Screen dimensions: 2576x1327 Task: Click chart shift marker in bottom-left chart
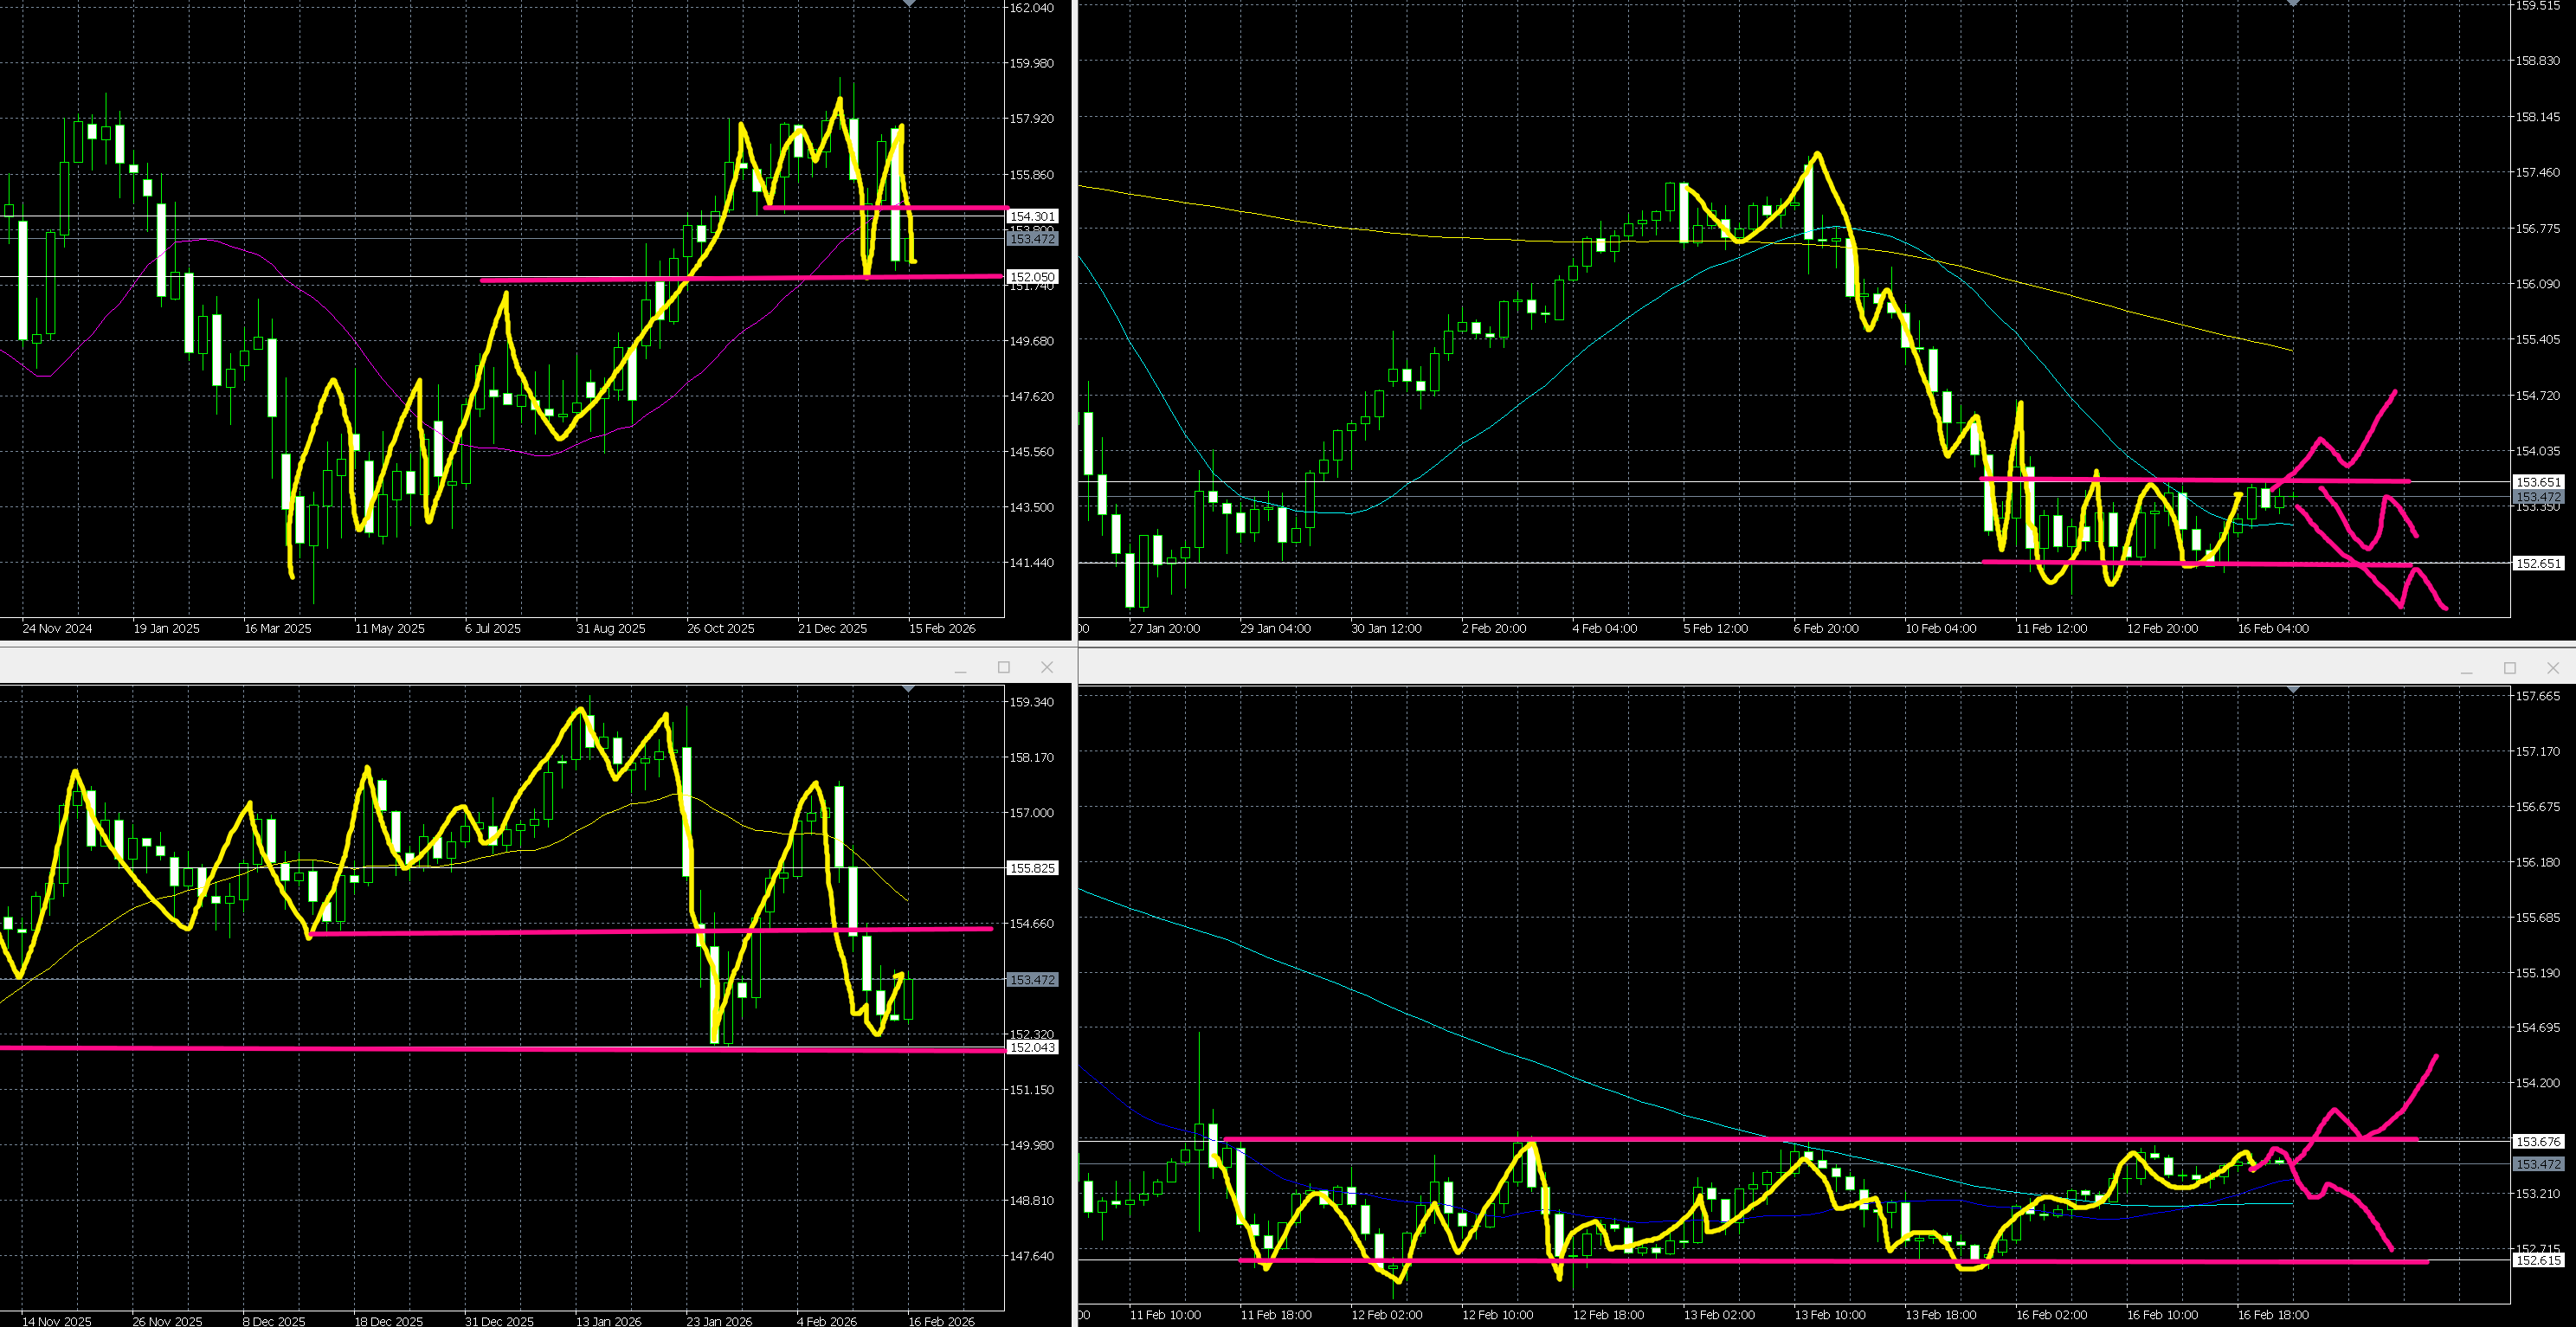(x=908, y=690)
